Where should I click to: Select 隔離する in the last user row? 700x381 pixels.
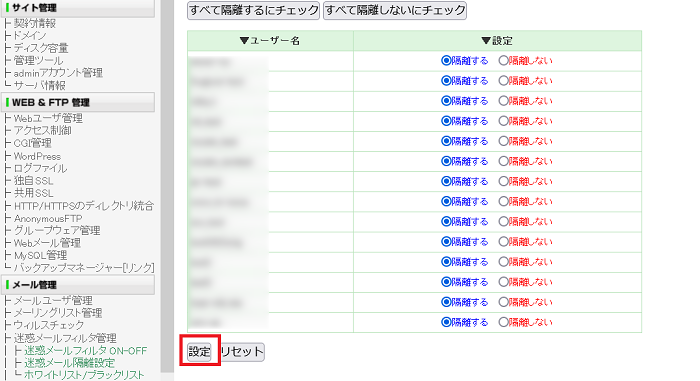(x=446, y=322)
